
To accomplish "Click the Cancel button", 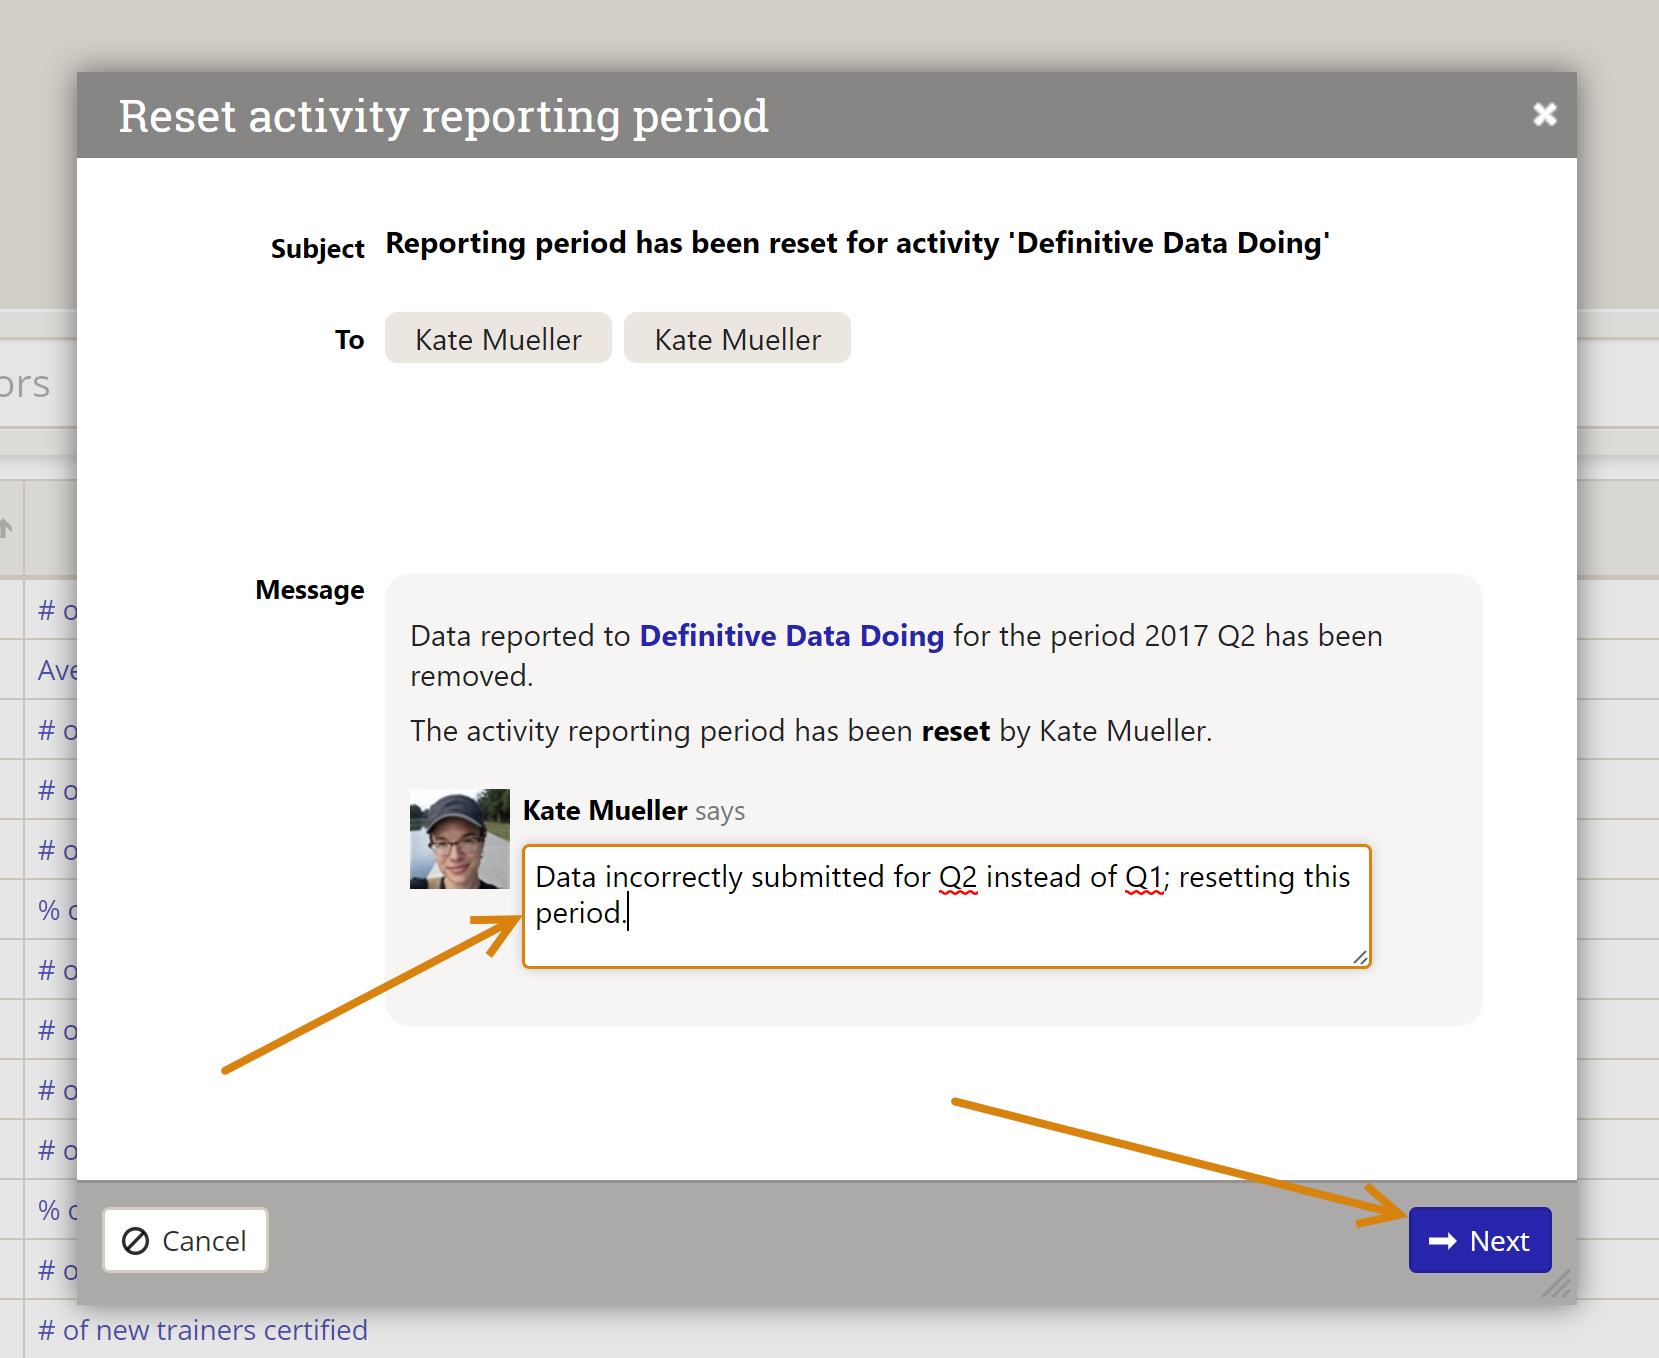I will pos(185,1240).
